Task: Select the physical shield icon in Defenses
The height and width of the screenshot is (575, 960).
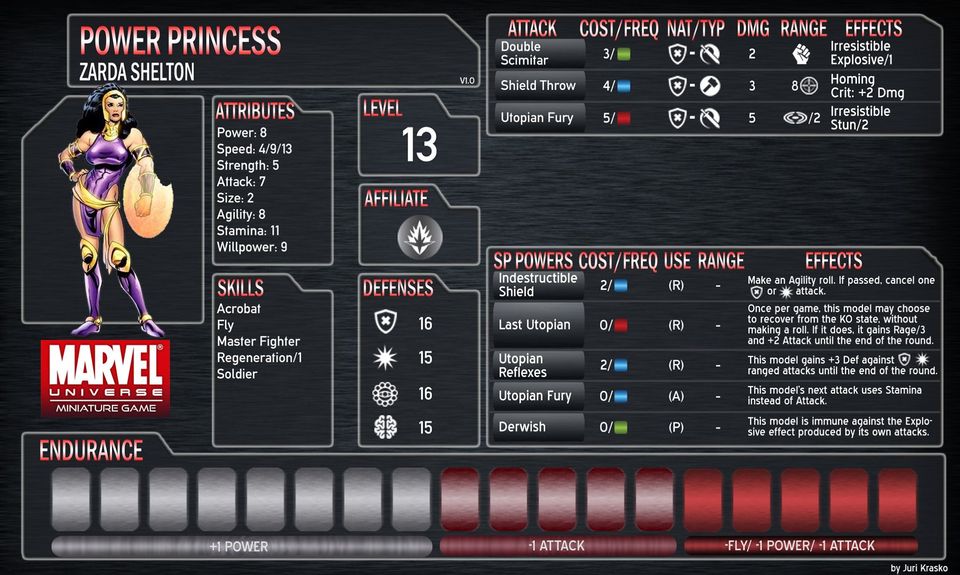Action: point(386,322)
